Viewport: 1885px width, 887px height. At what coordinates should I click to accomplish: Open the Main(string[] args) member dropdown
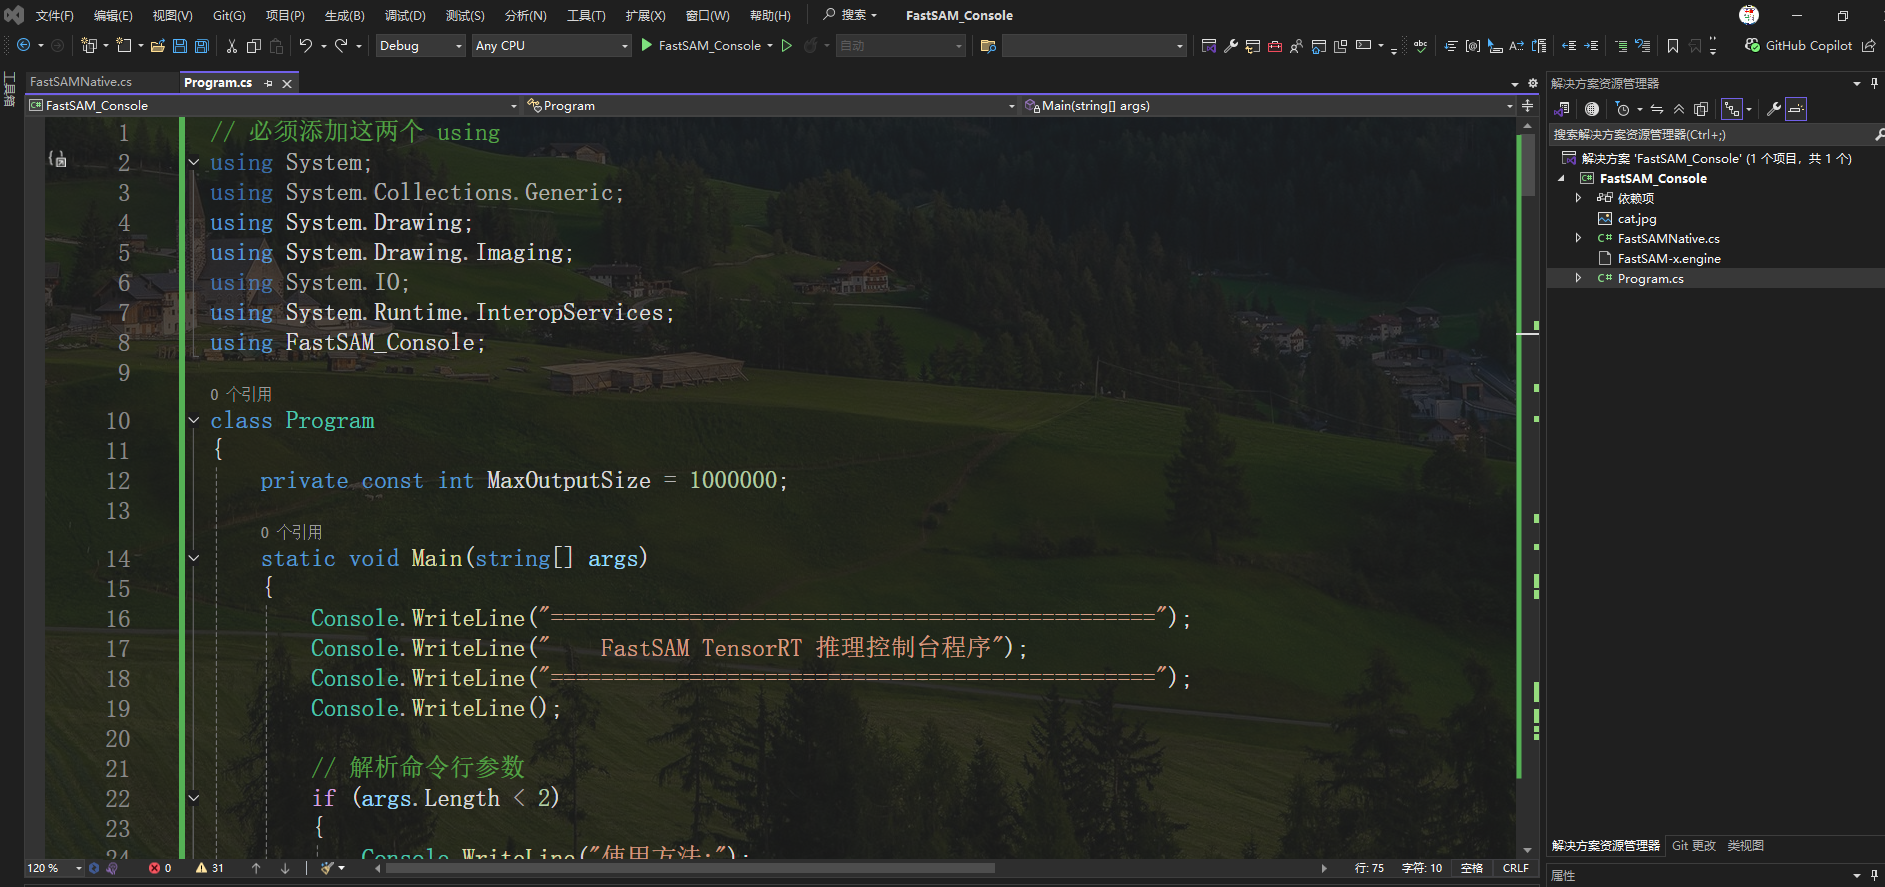click(x=1267, y=105)
